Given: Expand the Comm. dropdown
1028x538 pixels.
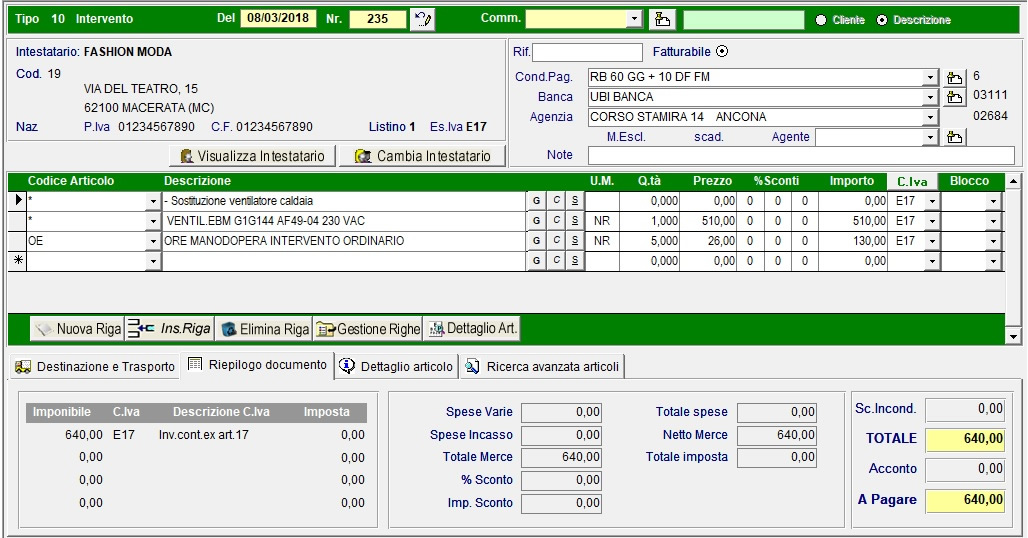Looking at the screenshot, I should [x=634, y=19].
